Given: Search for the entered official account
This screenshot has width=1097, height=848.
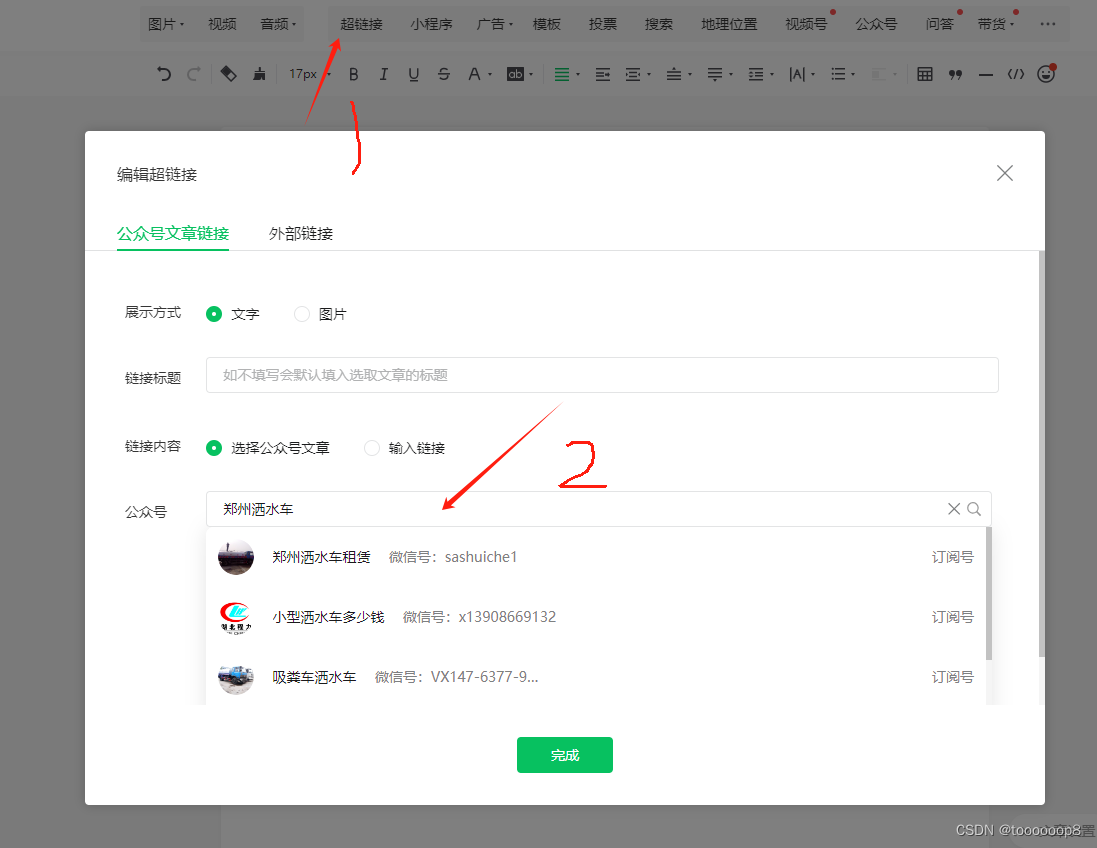Looking at the screenshot, I should click(x=974, y=509).
